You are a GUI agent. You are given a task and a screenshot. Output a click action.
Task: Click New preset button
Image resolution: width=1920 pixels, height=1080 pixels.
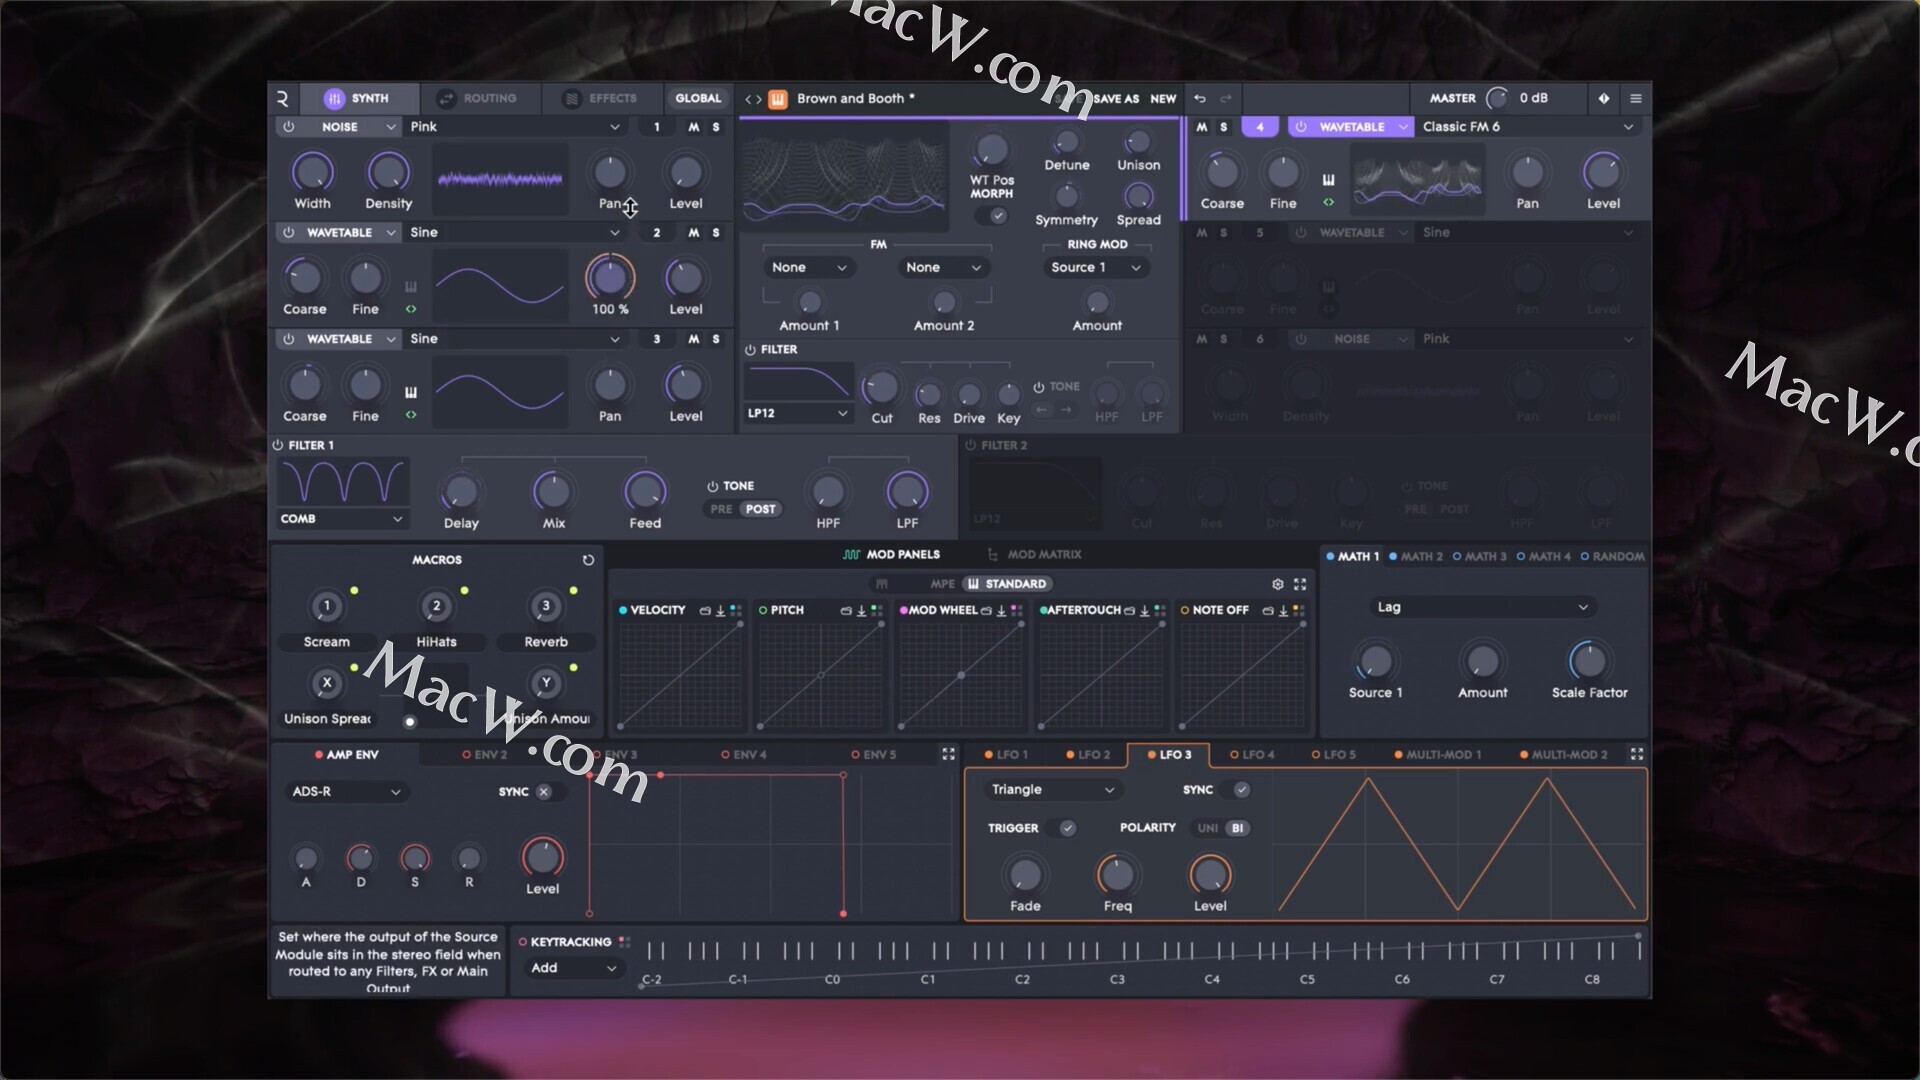(x=1163, y=99)
